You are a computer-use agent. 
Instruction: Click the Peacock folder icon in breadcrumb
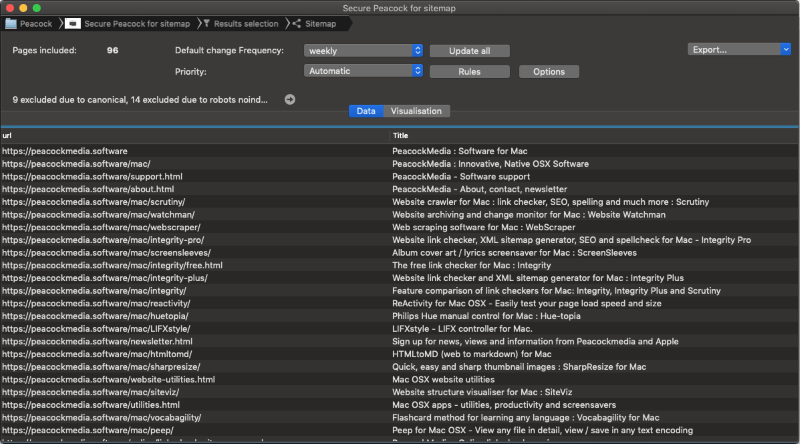coord(11,22)
